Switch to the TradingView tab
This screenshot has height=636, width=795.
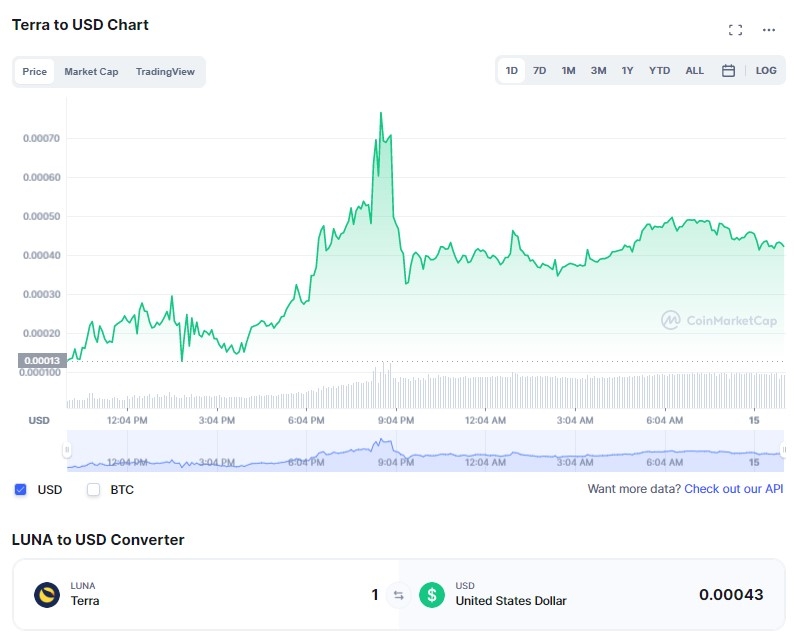point(165,72)
